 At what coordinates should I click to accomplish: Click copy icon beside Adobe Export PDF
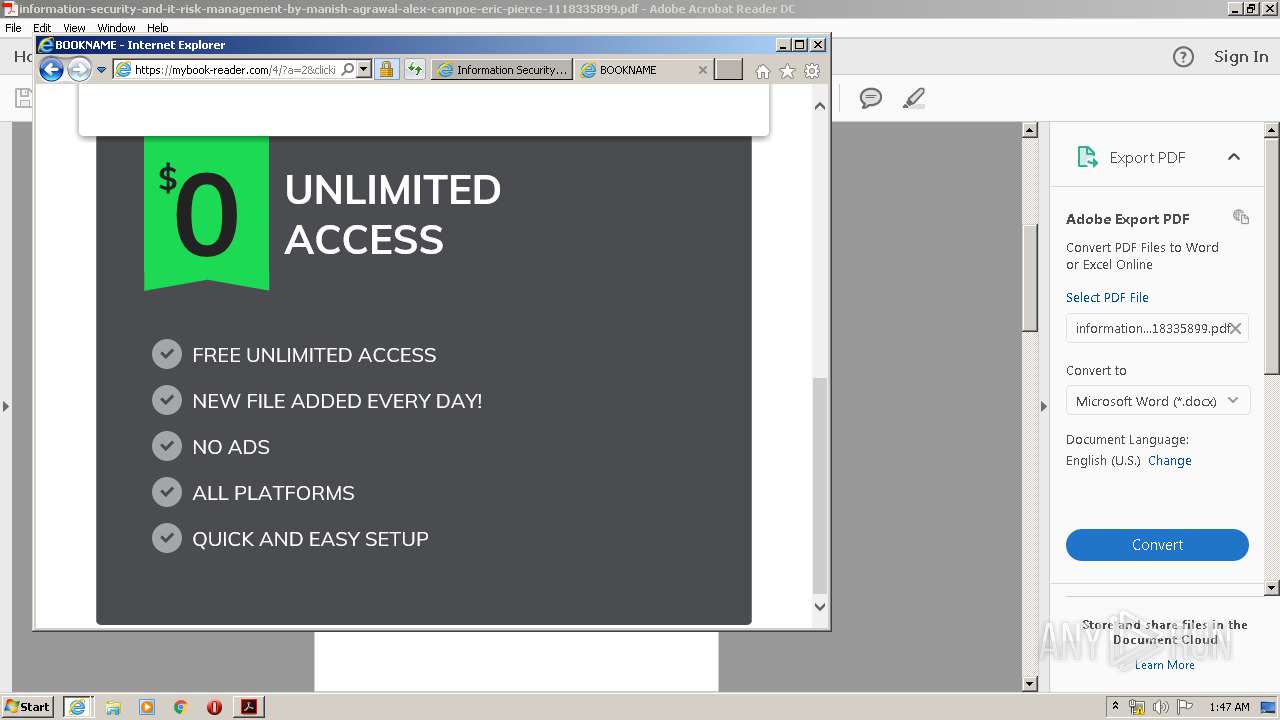coord(1241,217)
